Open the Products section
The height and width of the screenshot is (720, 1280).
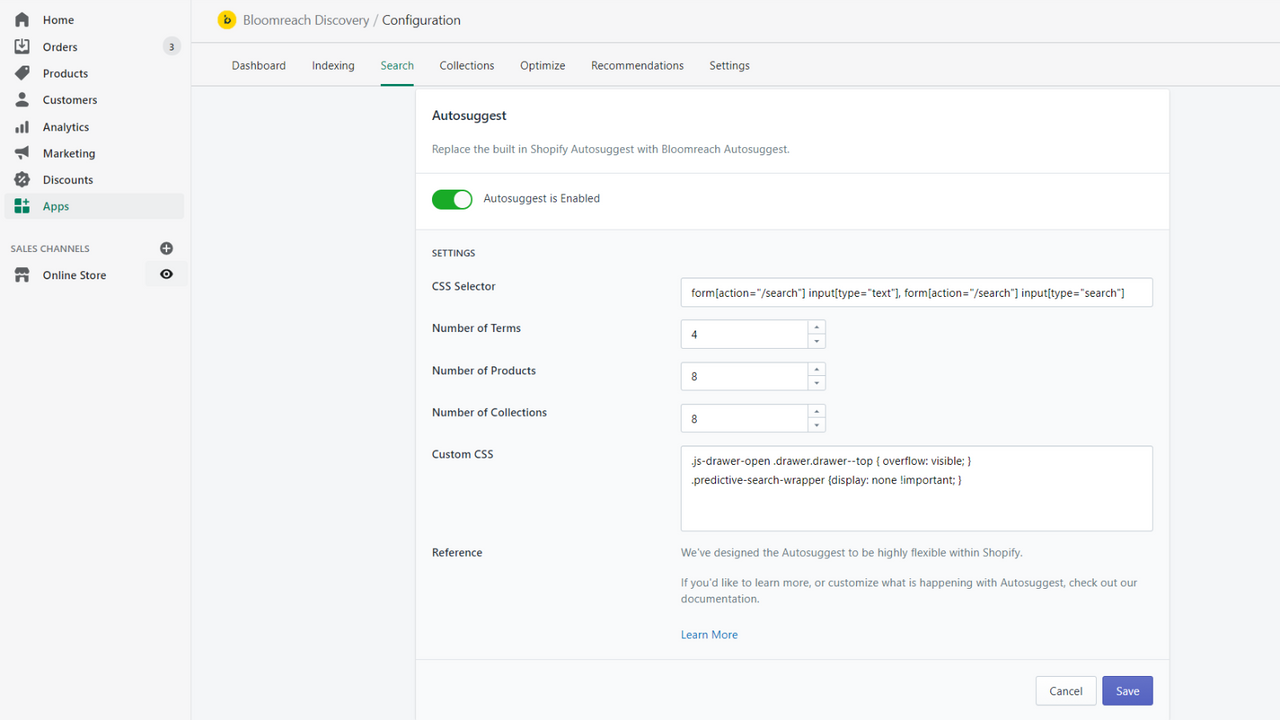pos(21,73)
